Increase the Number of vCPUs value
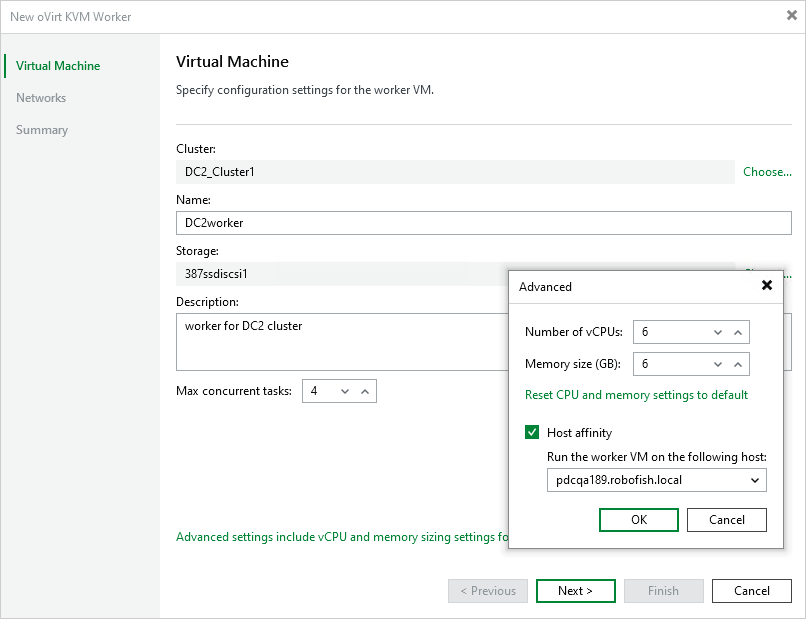The height and width of the screenshot is (619, 806). click(x=738, y=333)
